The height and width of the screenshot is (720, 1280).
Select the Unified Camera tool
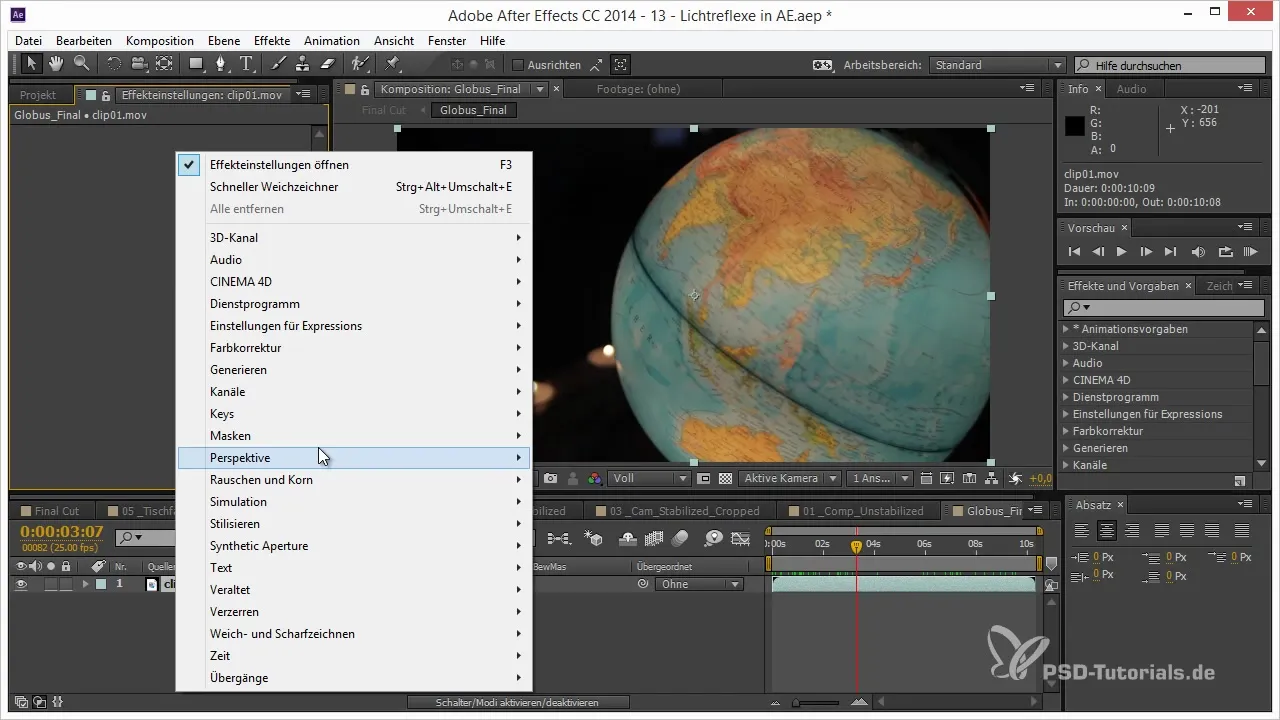[138, 64]
